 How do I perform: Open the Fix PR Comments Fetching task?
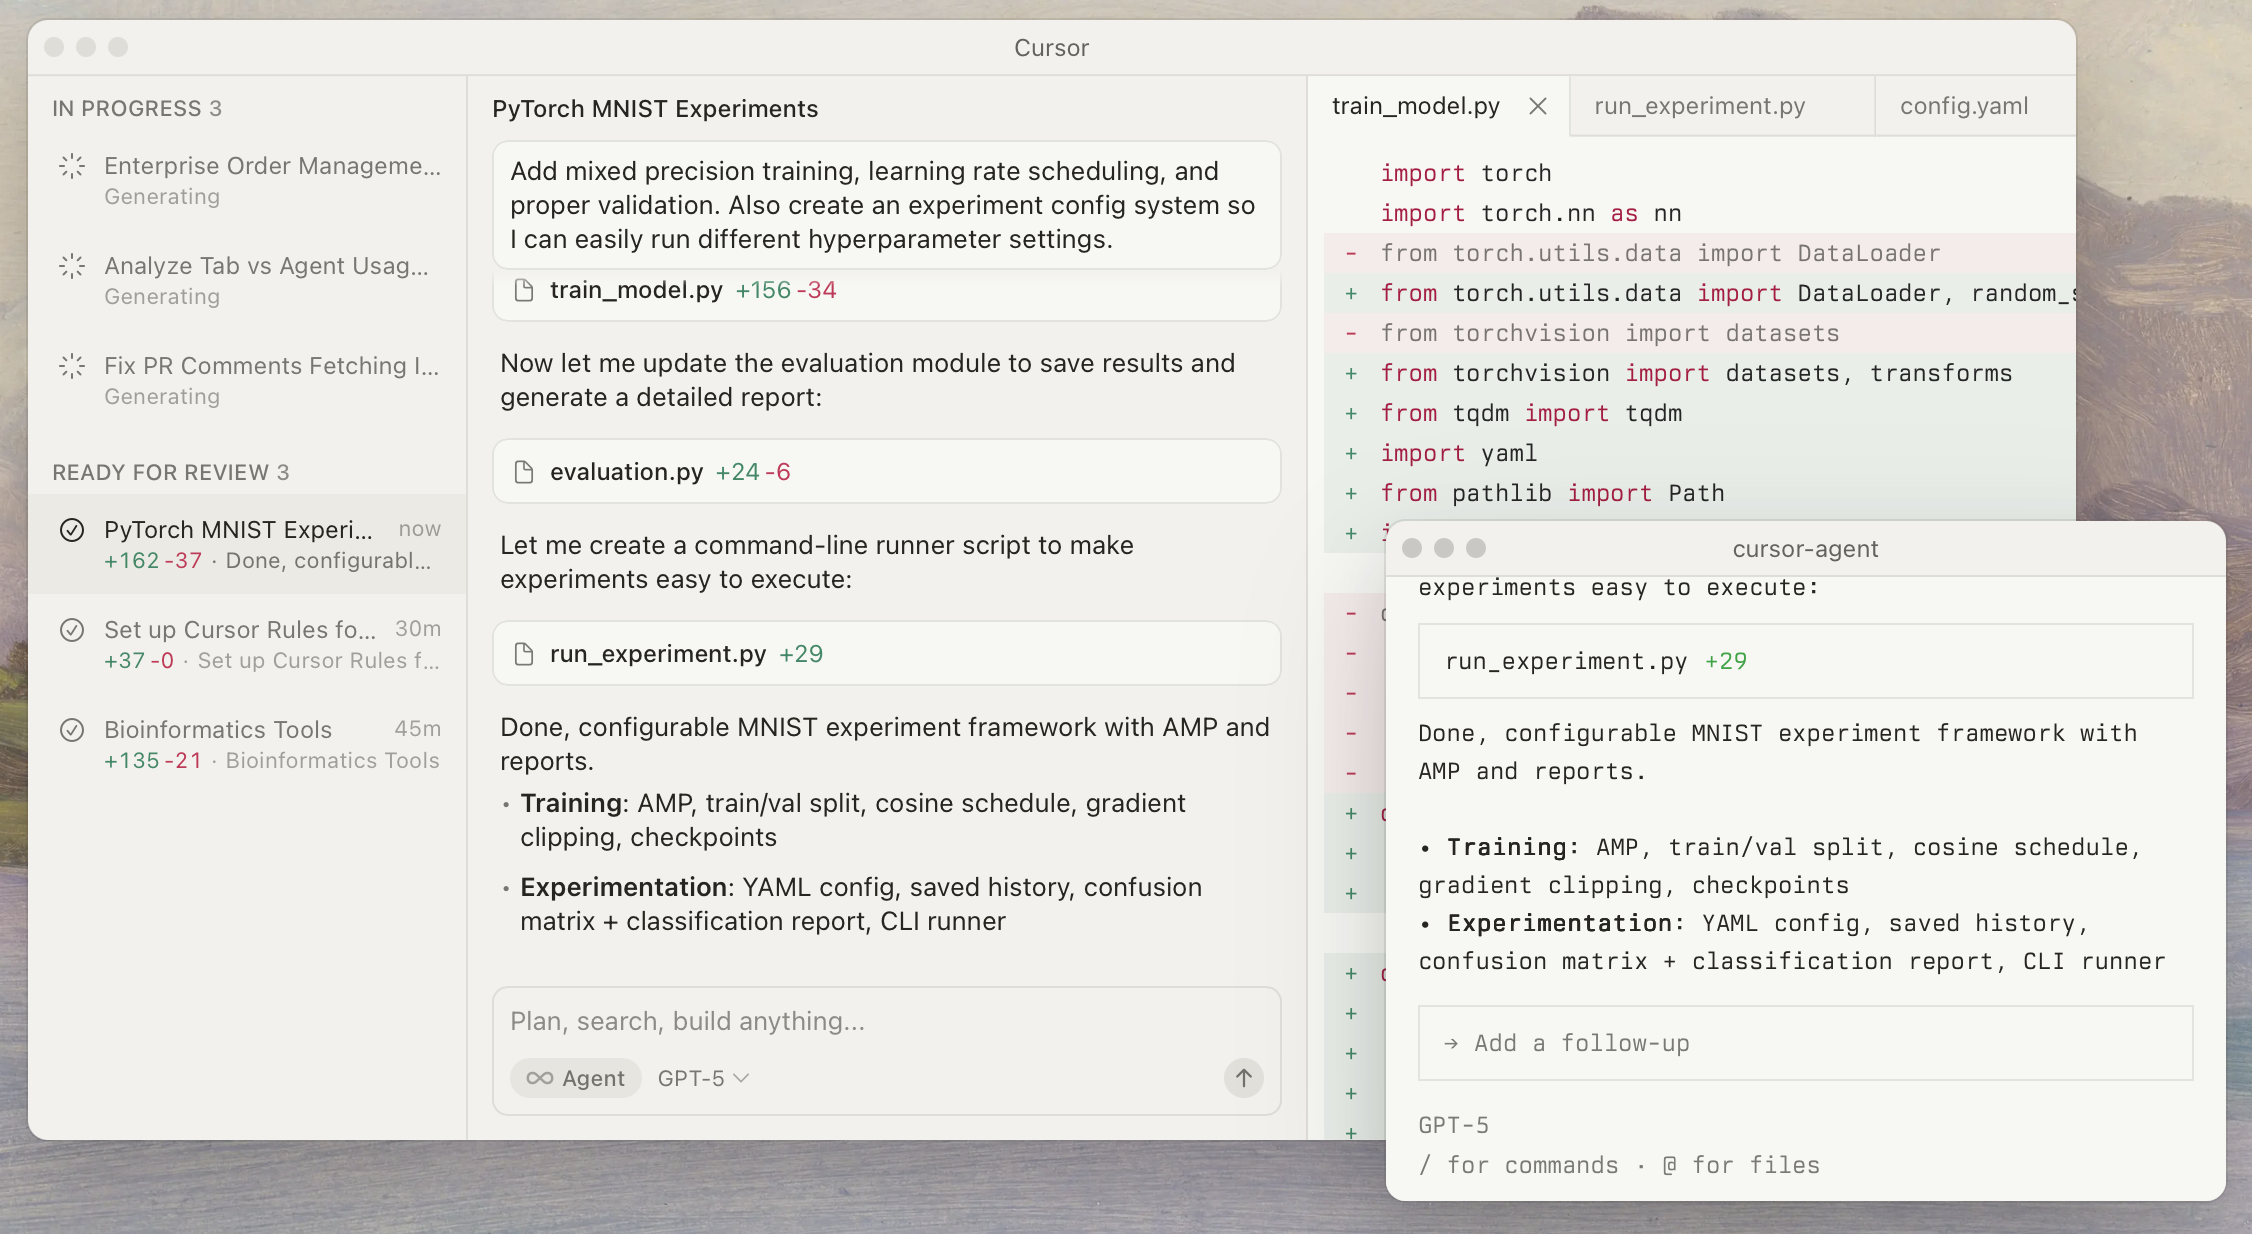[x=248, y=380]
